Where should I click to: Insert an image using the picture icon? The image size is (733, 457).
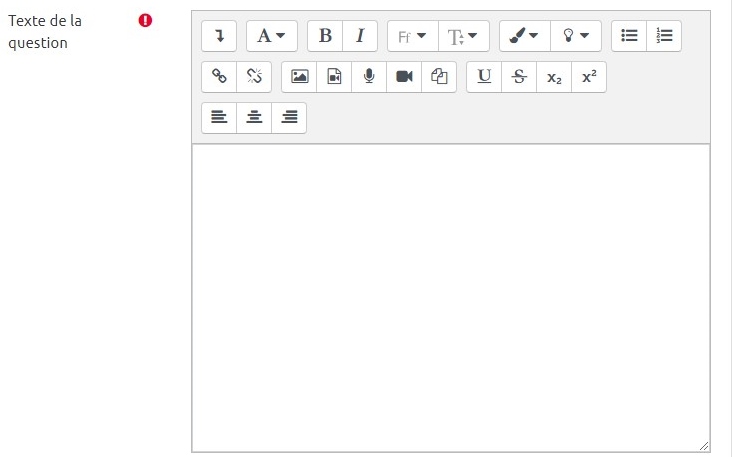[299, 77]
